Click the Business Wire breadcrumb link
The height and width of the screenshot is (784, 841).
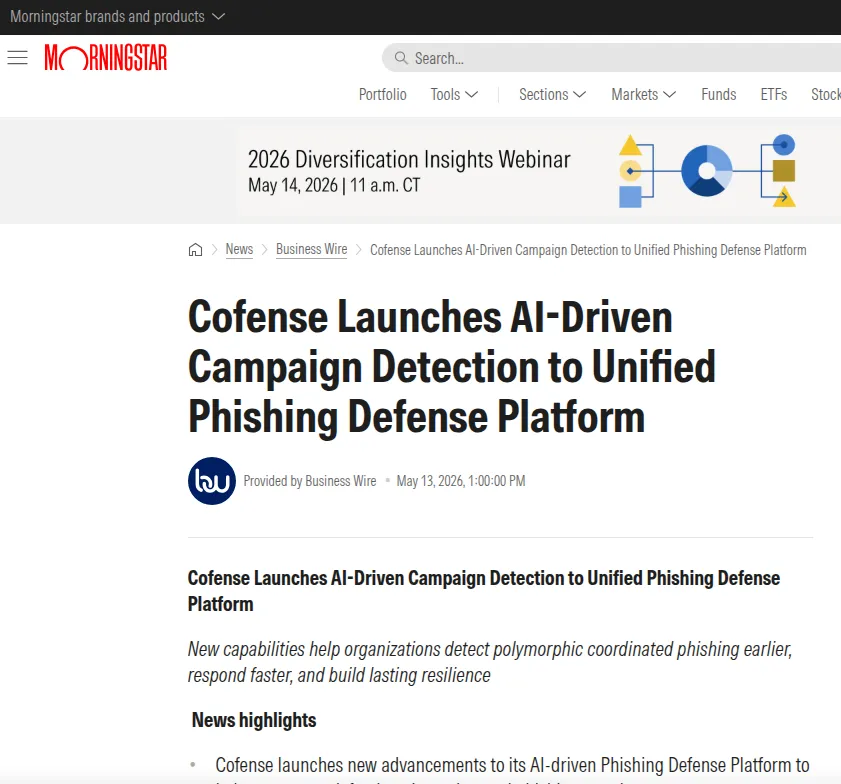coord(312,249)
